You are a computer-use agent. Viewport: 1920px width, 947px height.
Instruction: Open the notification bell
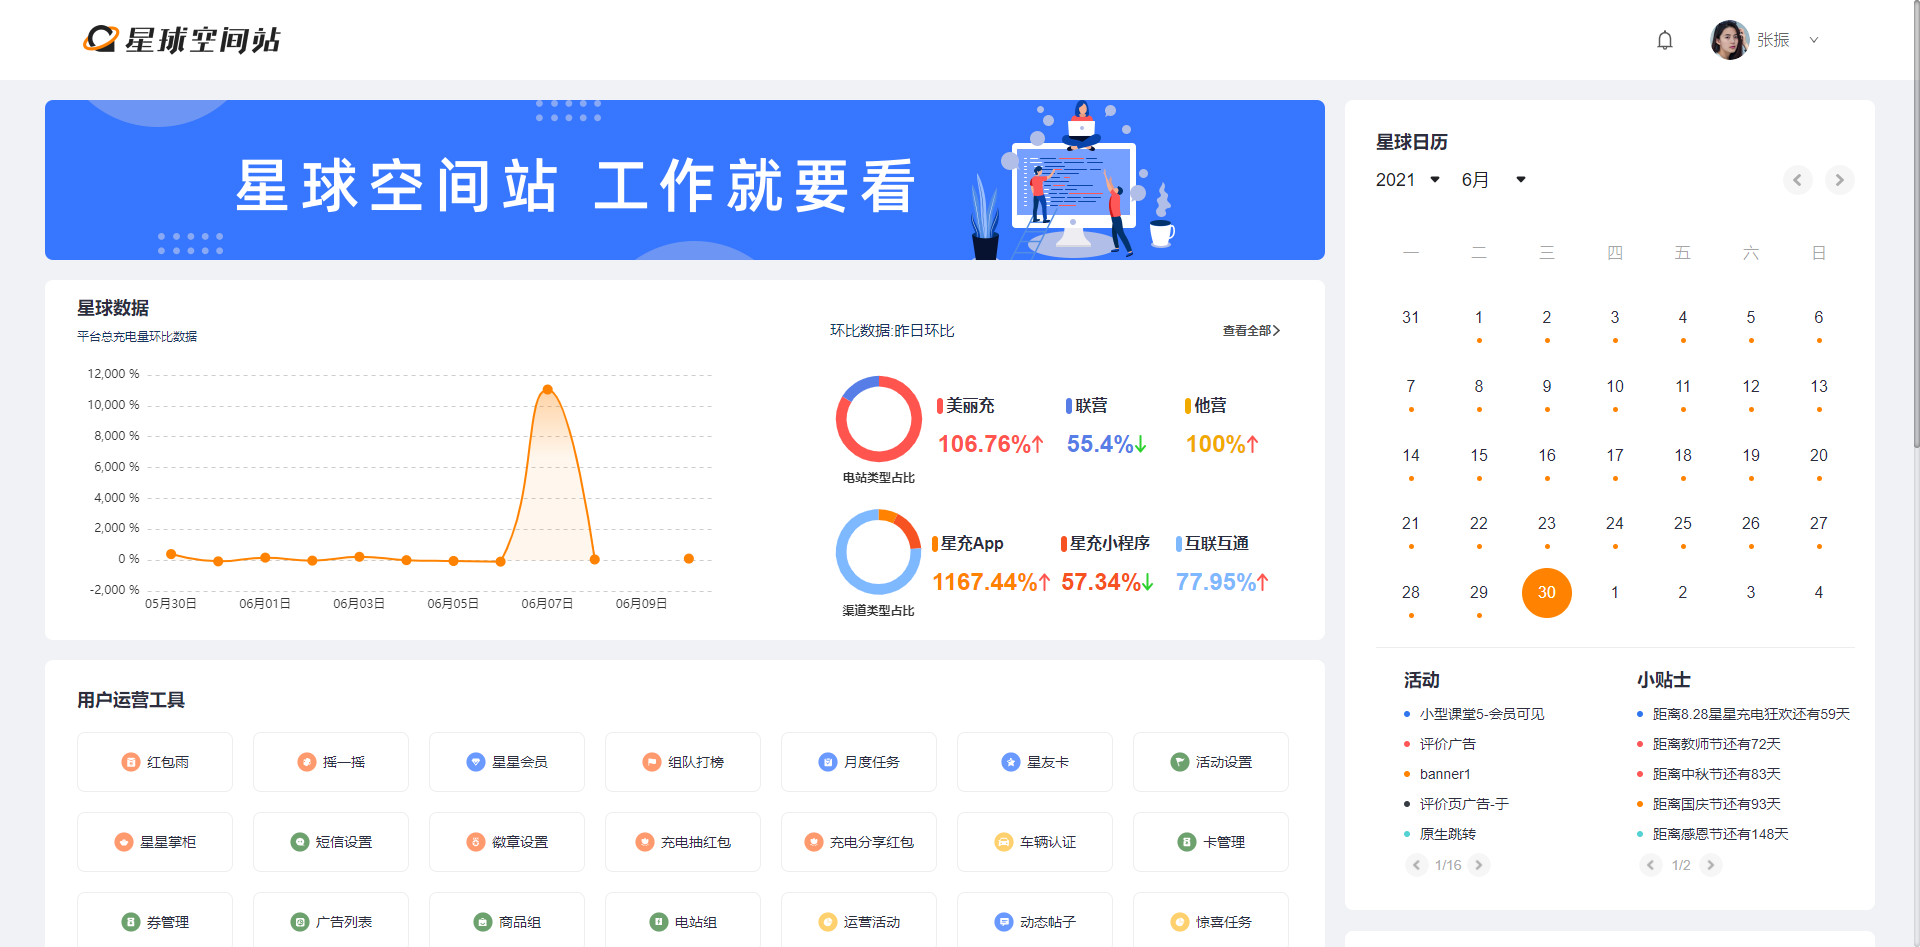click(1665, 40)
